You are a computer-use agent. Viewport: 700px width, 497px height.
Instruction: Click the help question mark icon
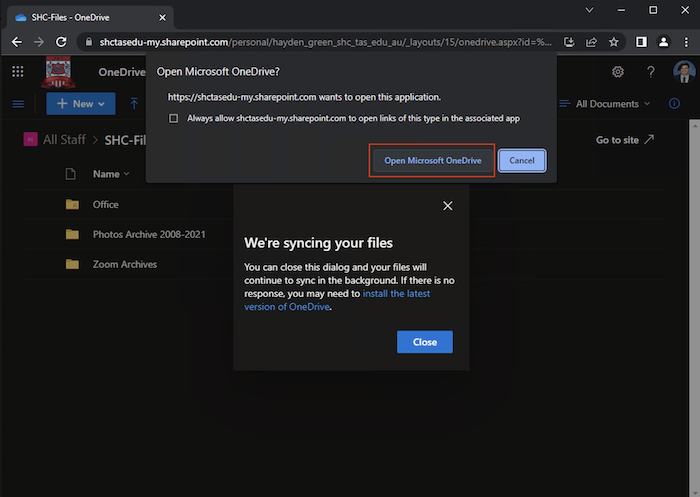point(651,72)
